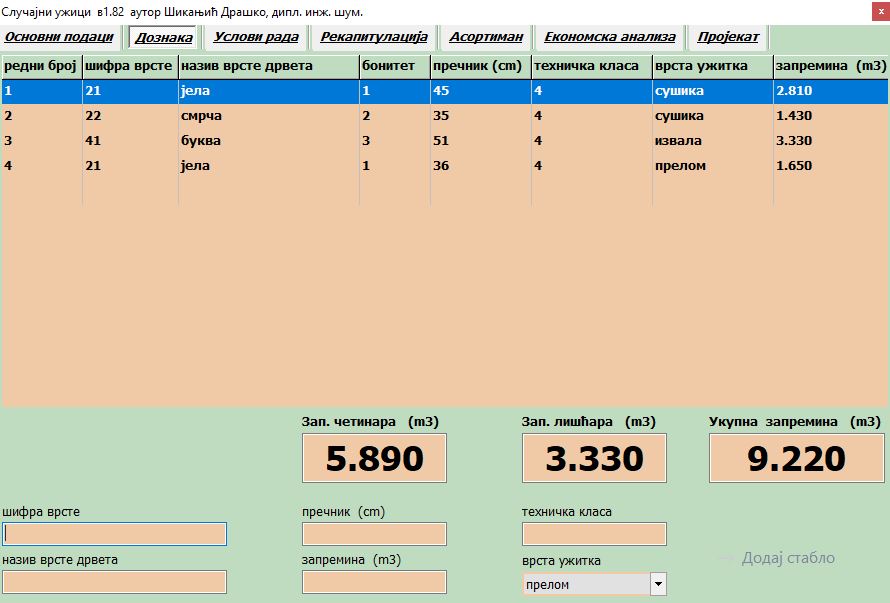Click volume cell 1.650

(x=830, y=166)
